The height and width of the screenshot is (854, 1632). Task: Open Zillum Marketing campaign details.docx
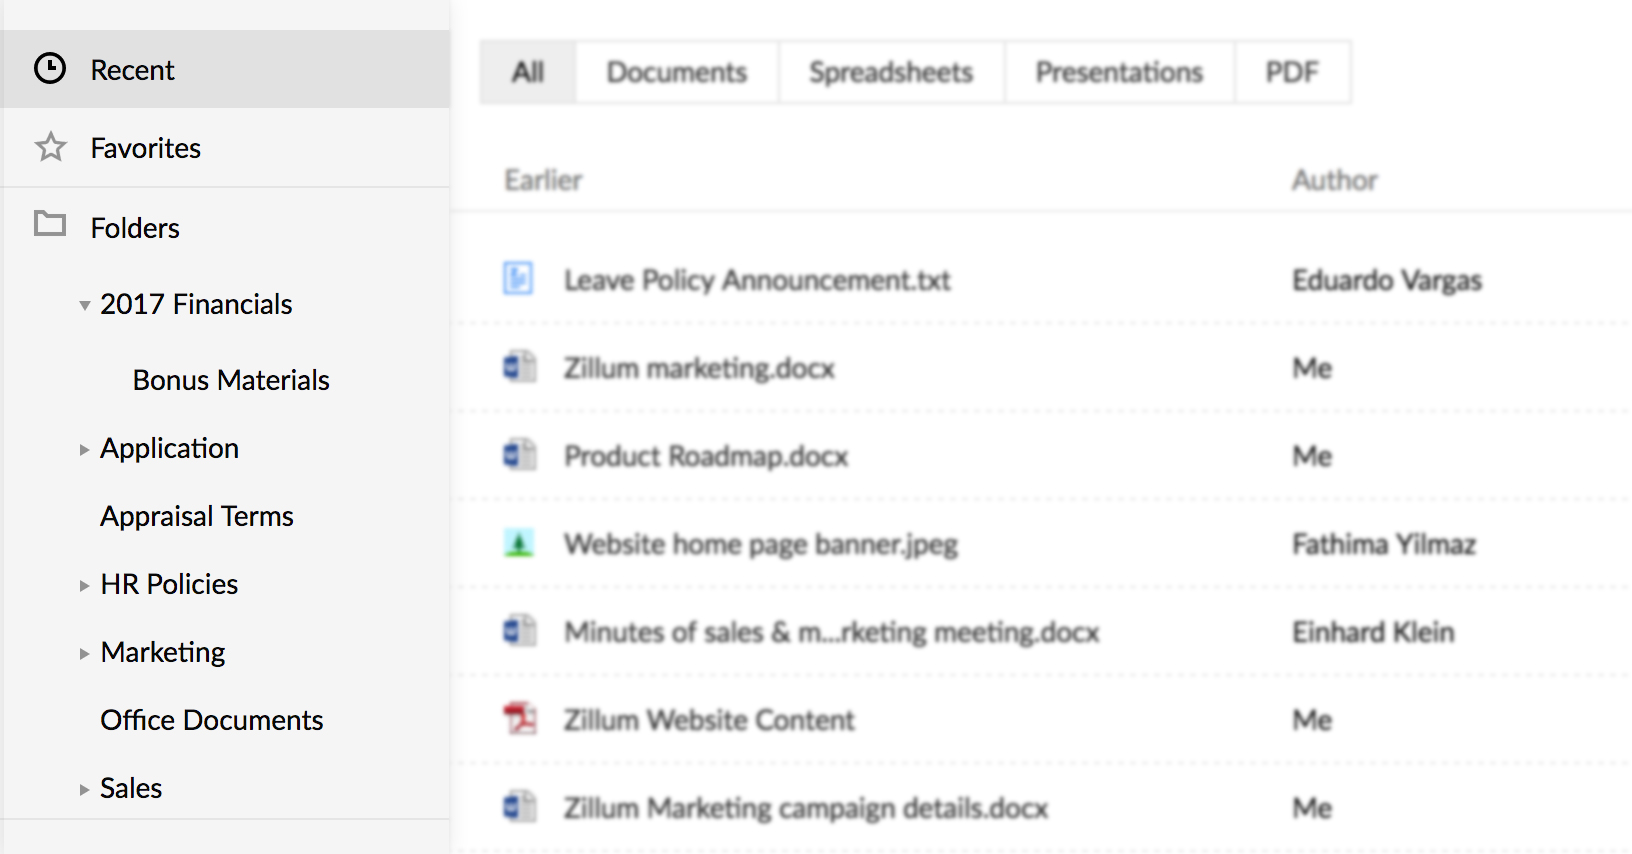(805, 808)
